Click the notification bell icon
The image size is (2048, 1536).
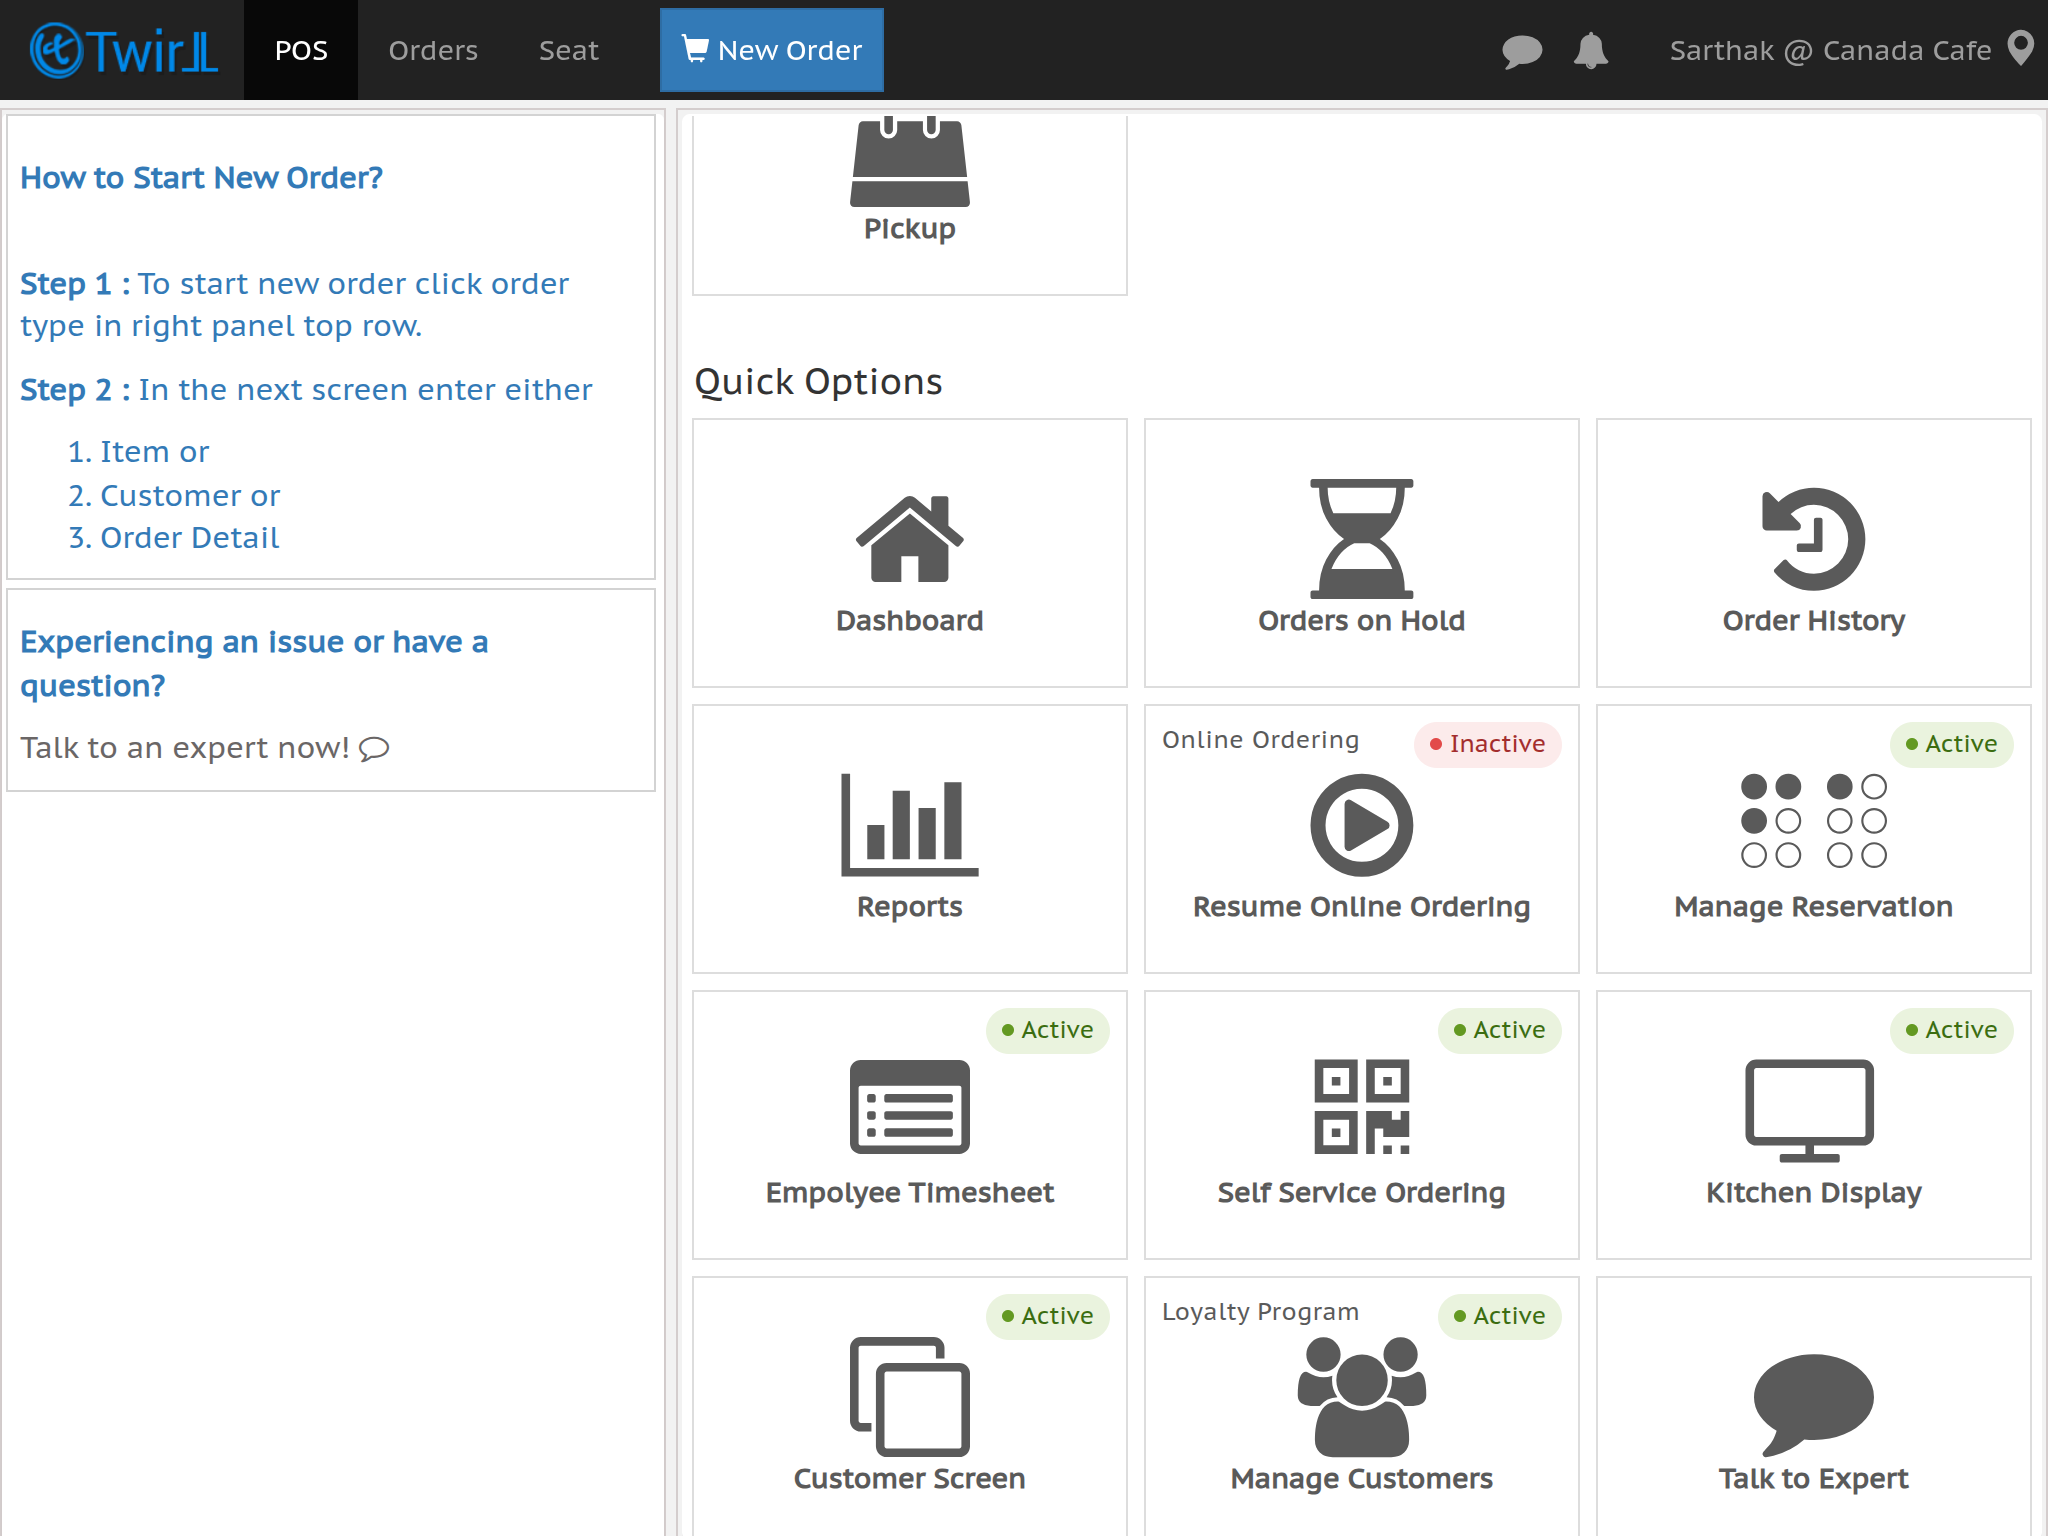(1590, 50)
